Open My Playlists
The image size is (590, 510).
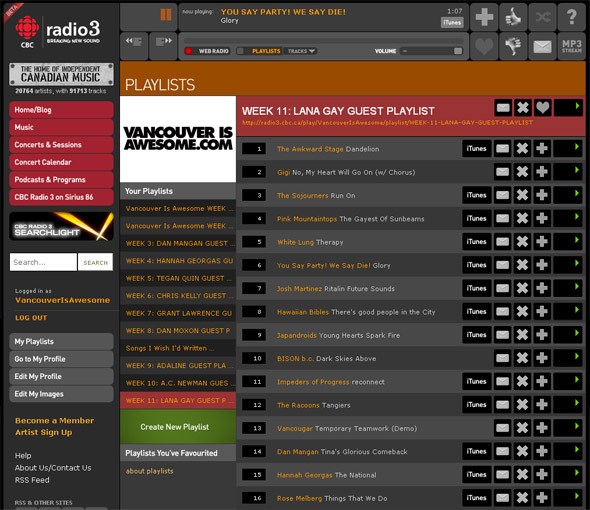pos(61,341)
